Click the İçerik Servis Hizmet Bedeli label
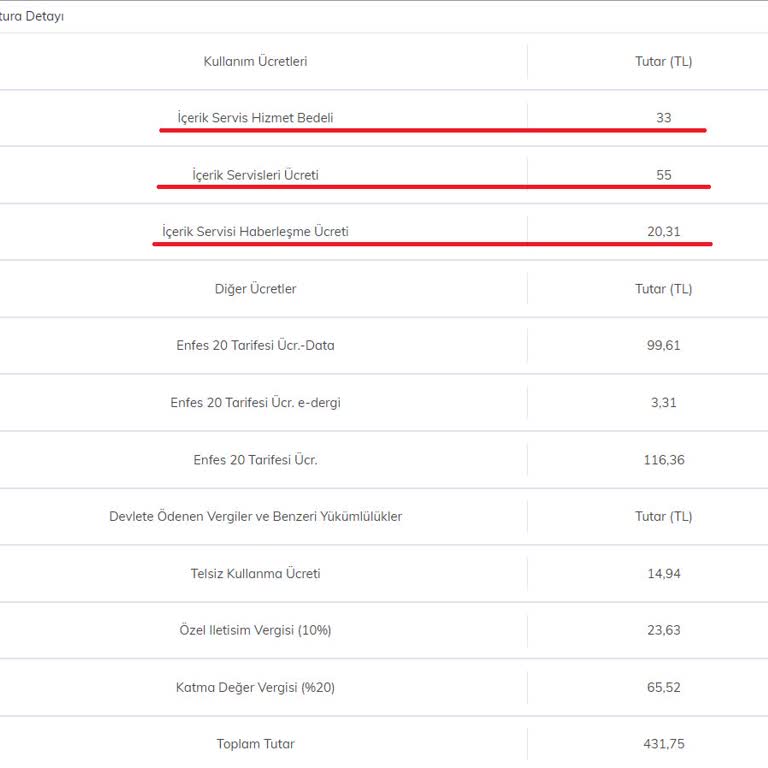 255,118
